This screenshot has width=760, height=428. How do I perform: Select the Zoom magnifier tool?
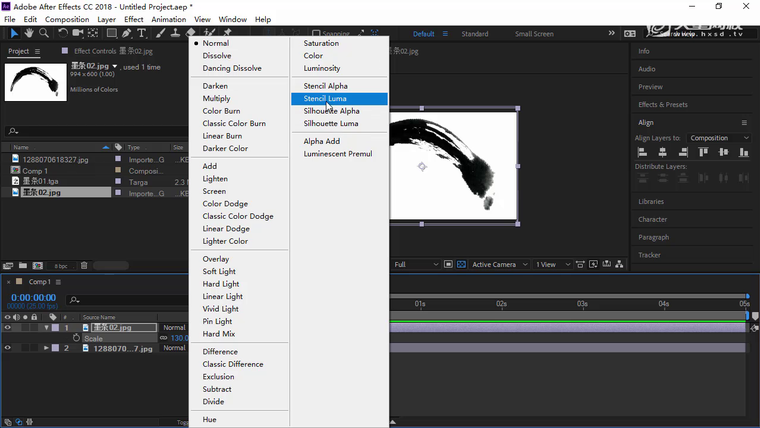[43, 33]
